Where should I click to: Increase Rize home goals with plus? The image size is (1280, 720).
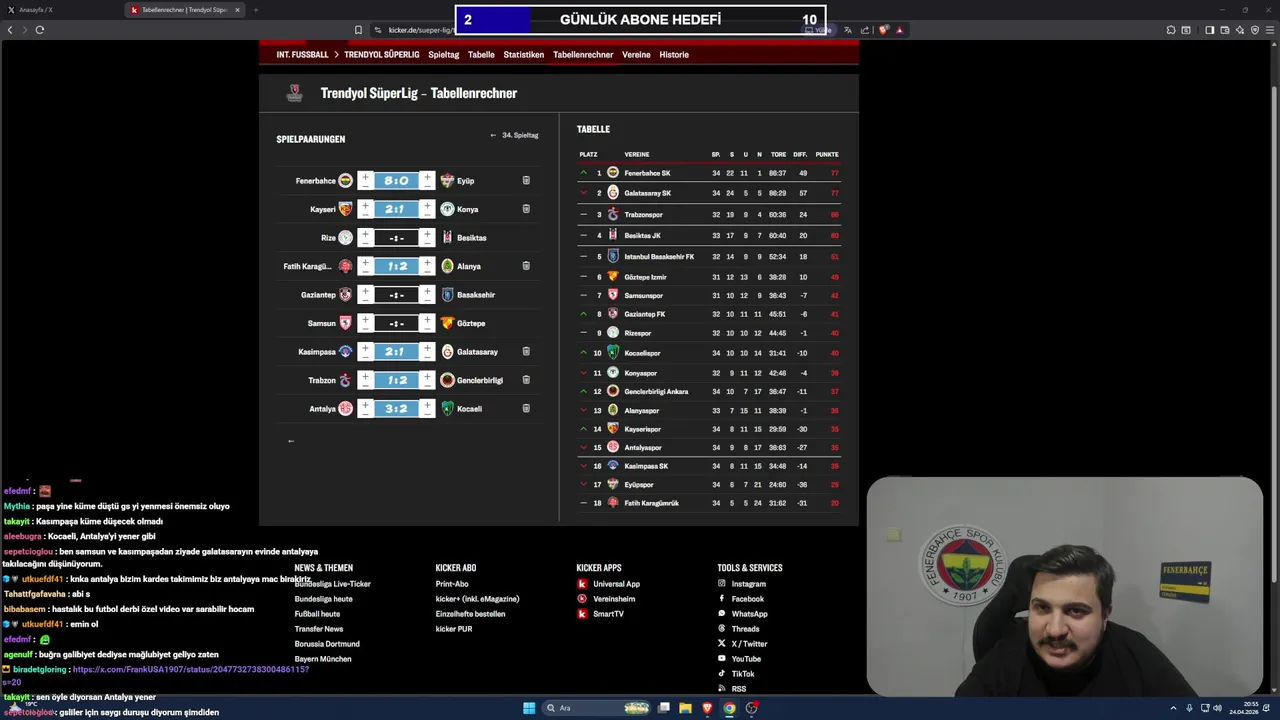coord(365,235)
